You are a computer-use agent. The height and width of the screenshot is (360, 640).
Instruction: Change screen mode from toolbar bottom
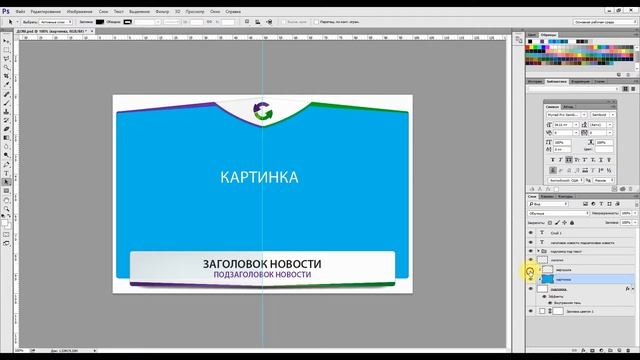[7, 243]
